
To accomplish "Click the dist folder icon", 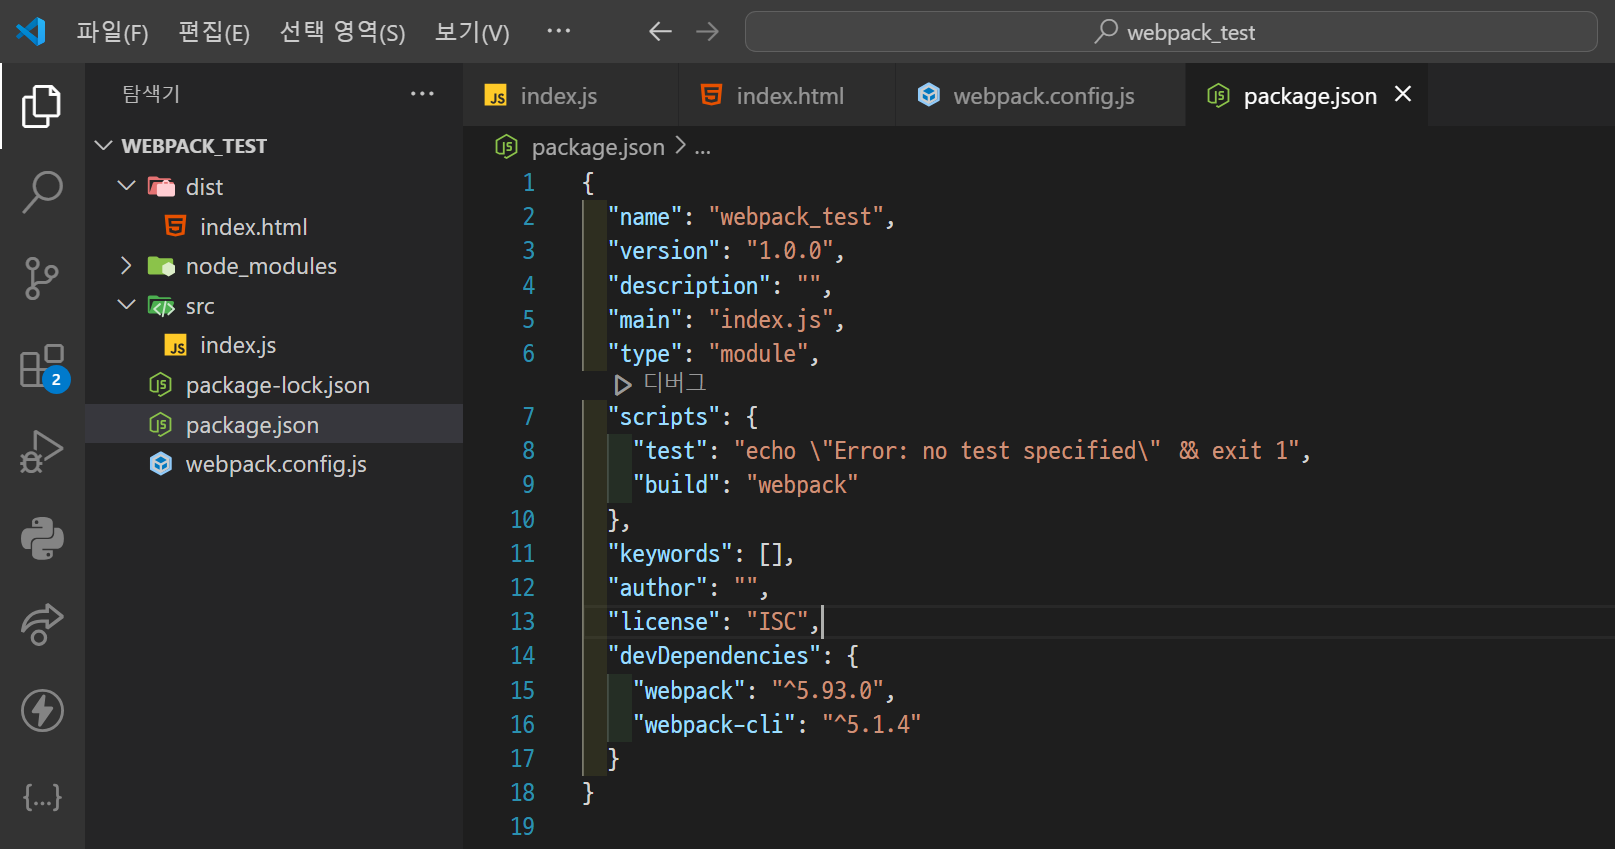I will pos(161,187).
